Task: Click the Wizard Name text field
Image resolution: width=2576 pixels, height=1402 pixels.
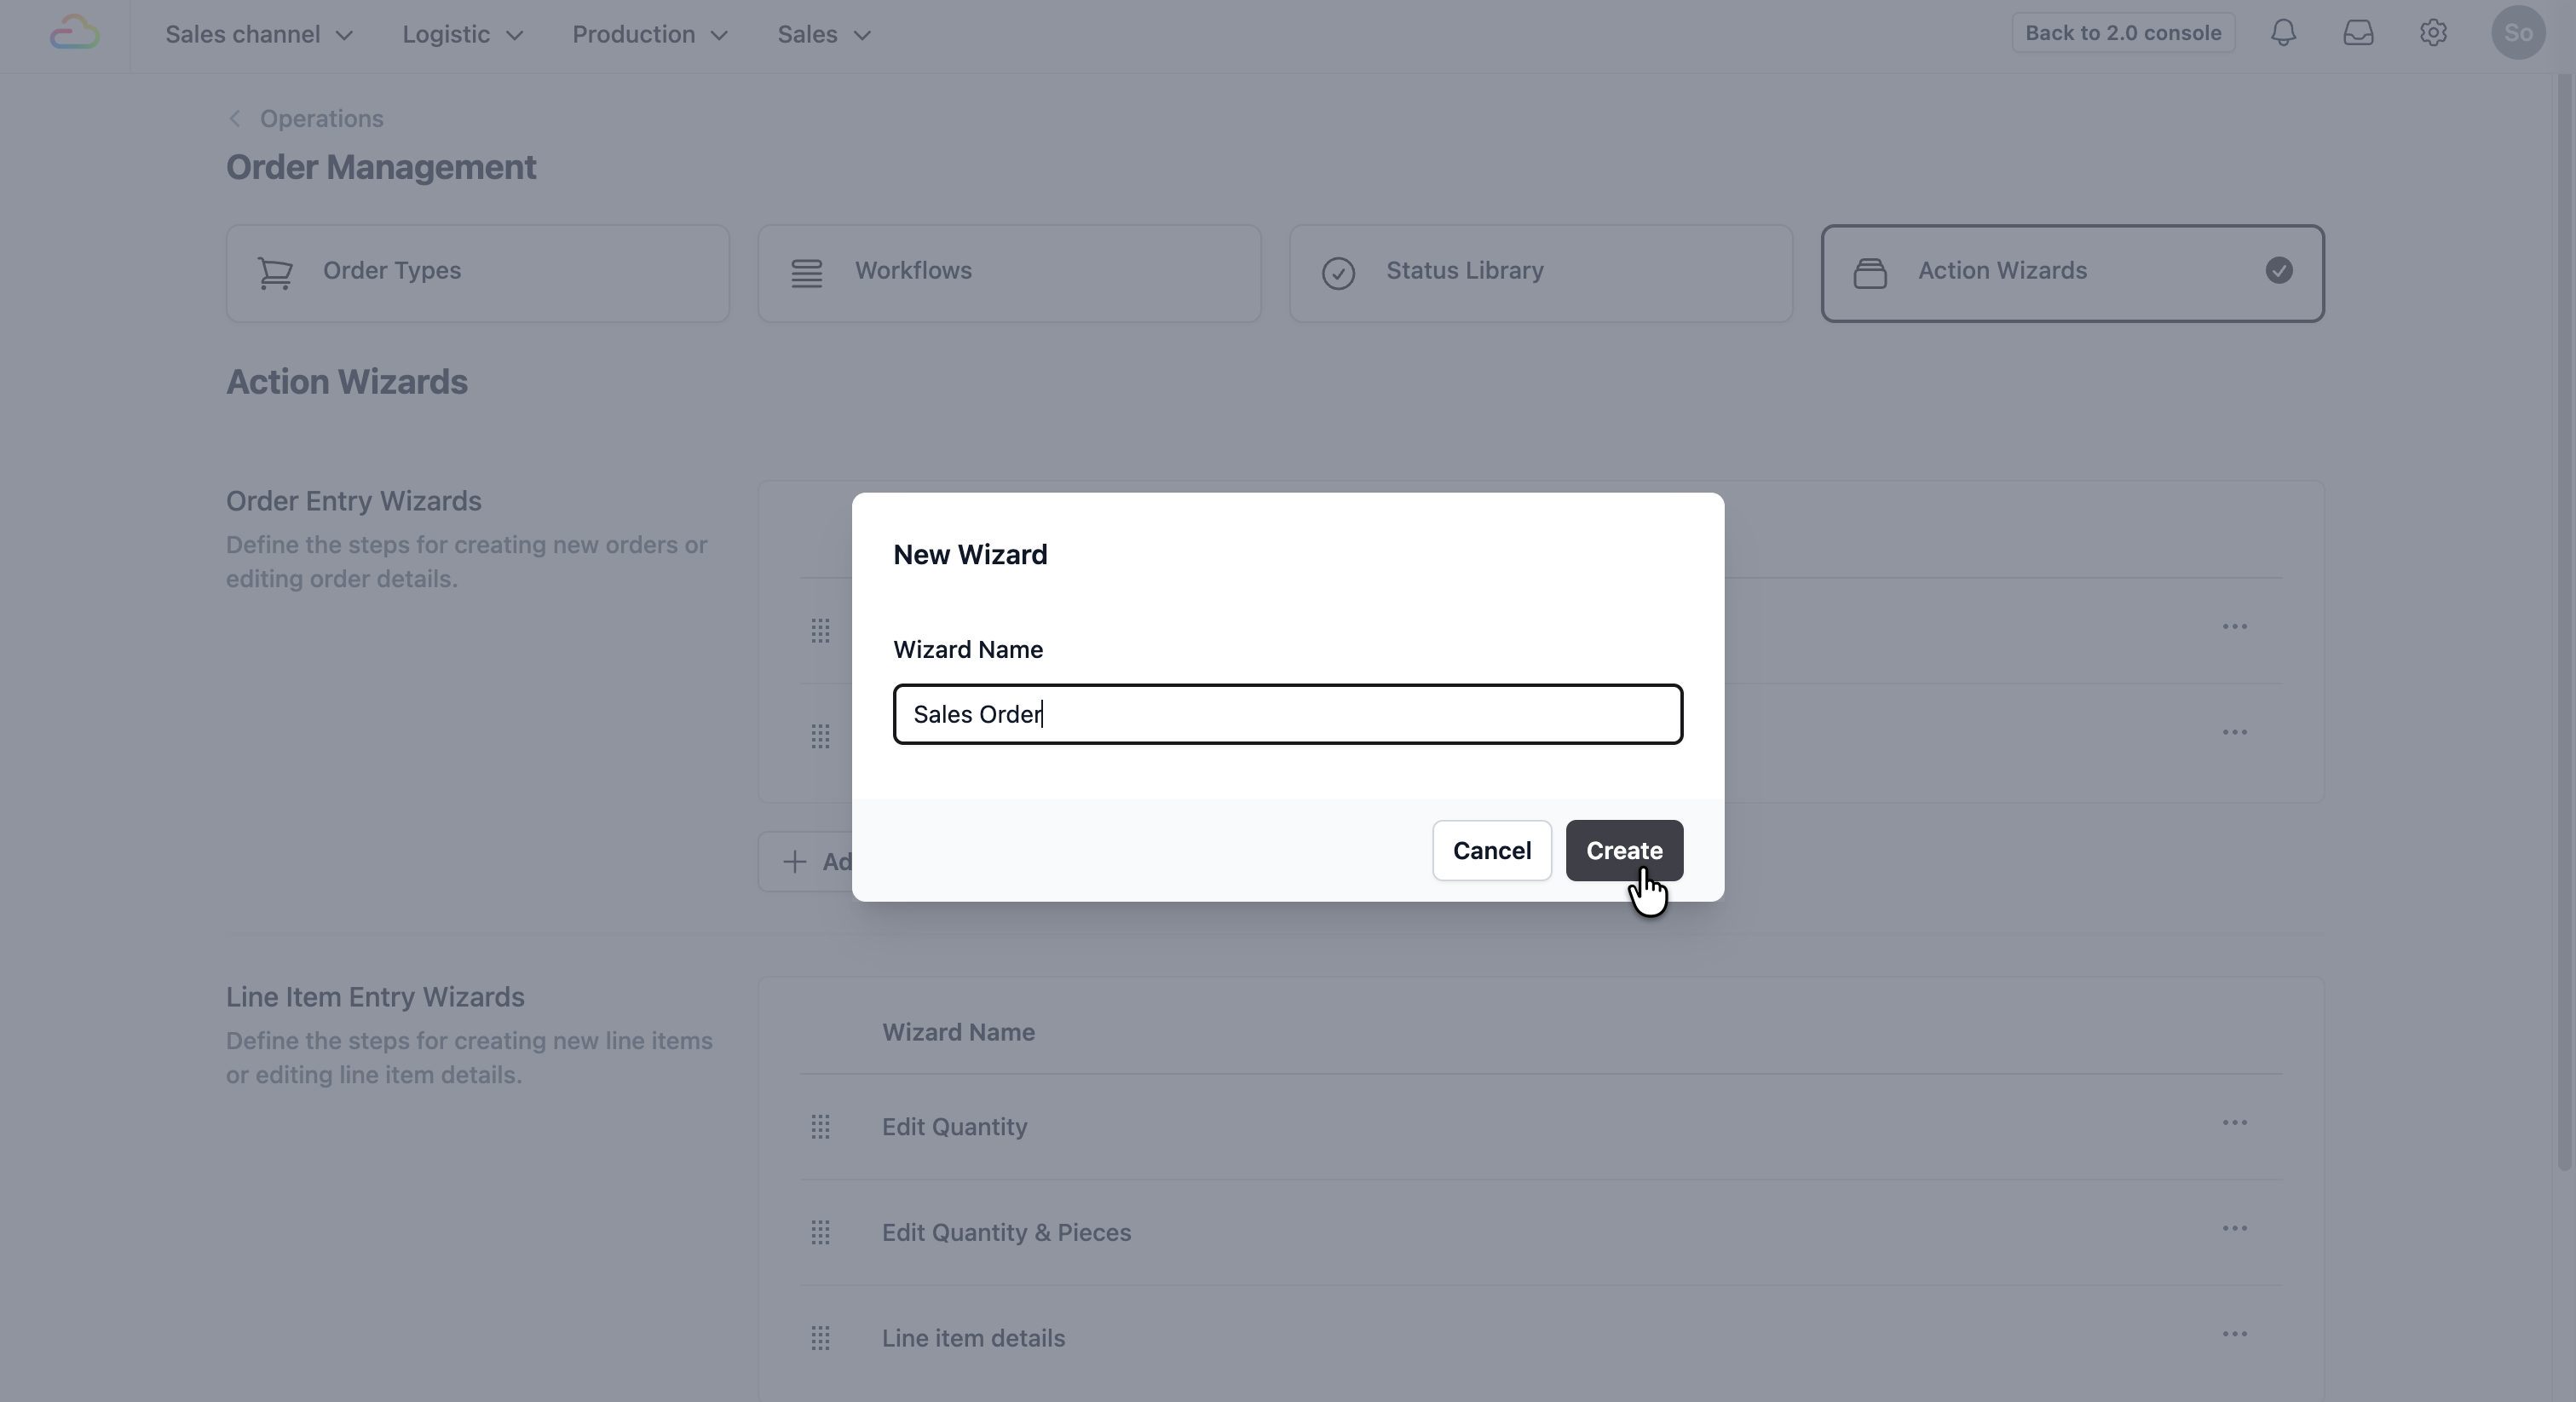Action: tap(1287, 714)
